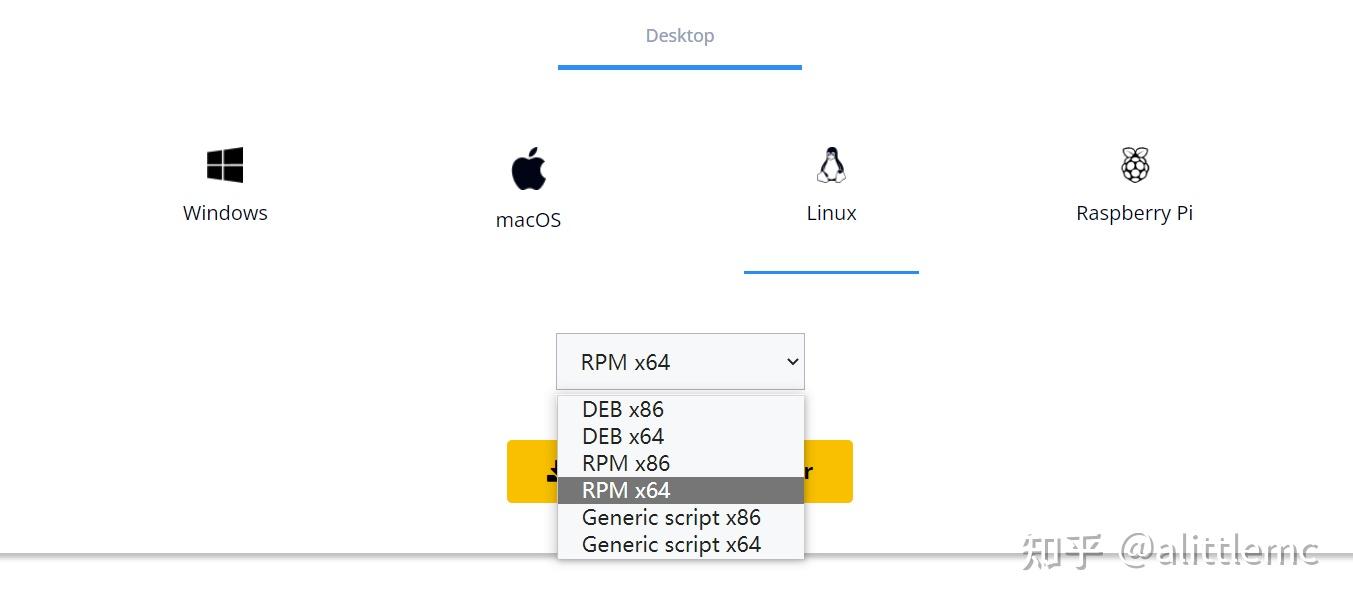
Task: Switch to the Desktop tab
Action: pos(679,35)
